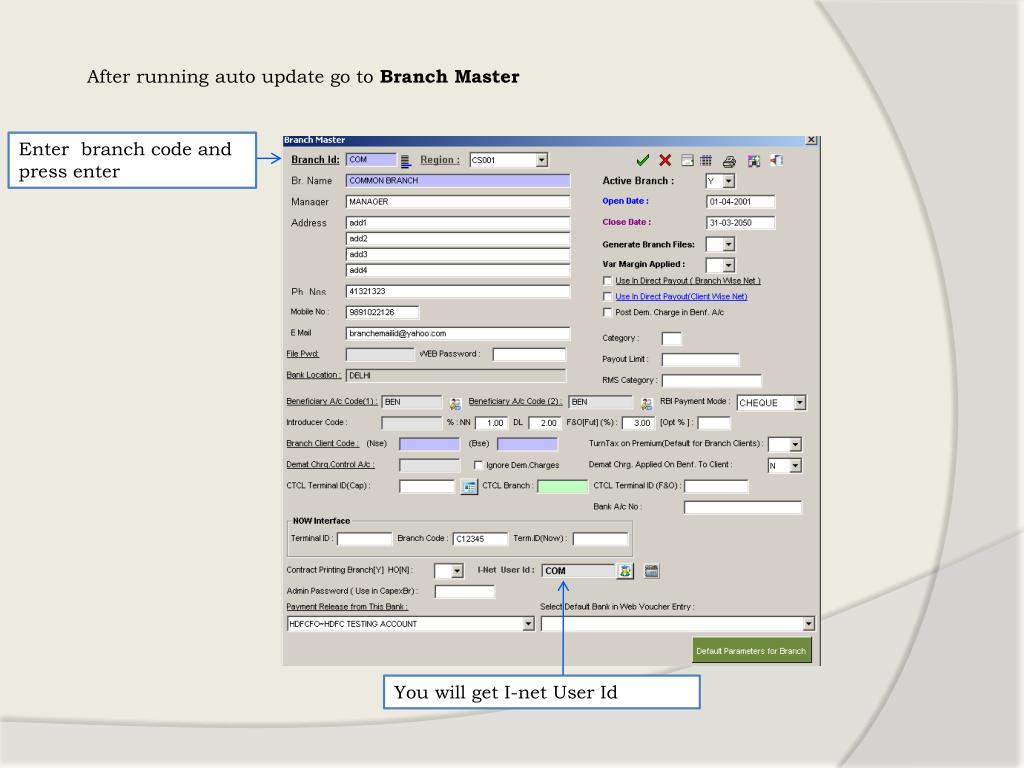Click the card icon right of I-Net User Id

(651, 571)
